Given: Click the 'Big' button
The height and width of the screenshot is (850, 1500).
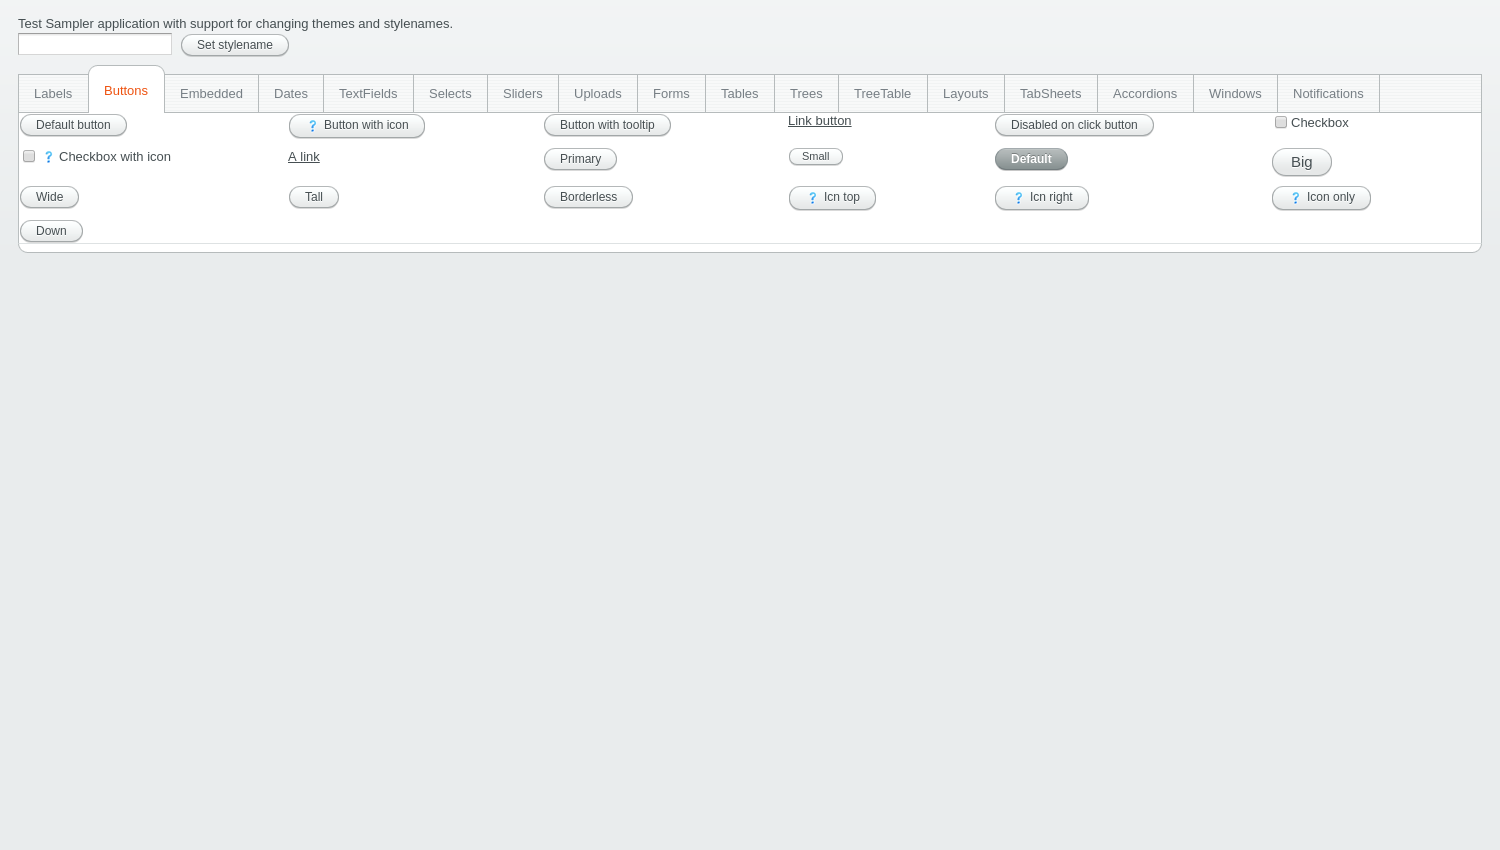Looking at the screenshot, I should click(x=1302, y=162).
